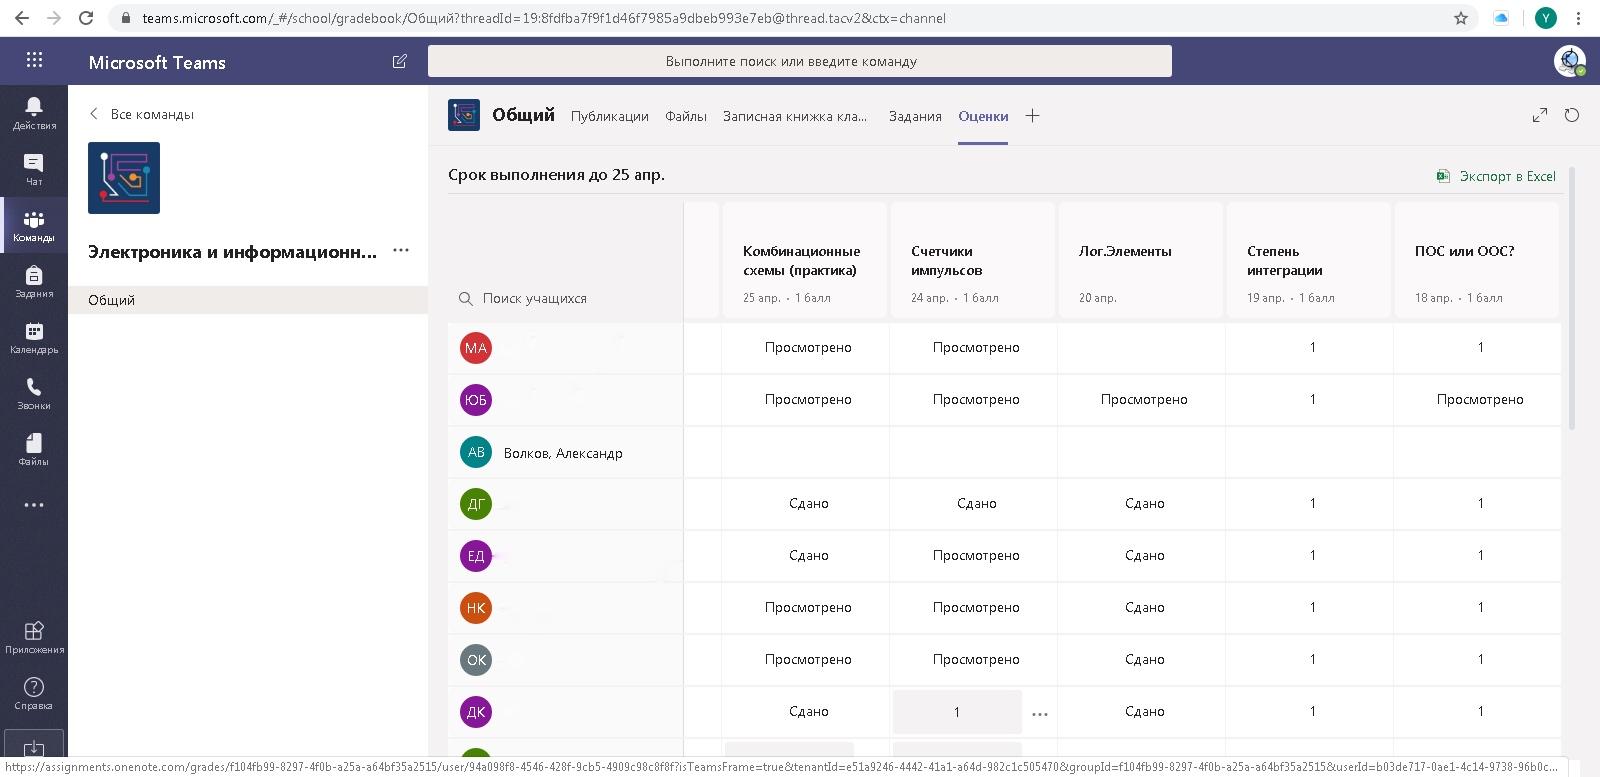
Task: Switch to the Задания tab
Action: coord(914,116)
